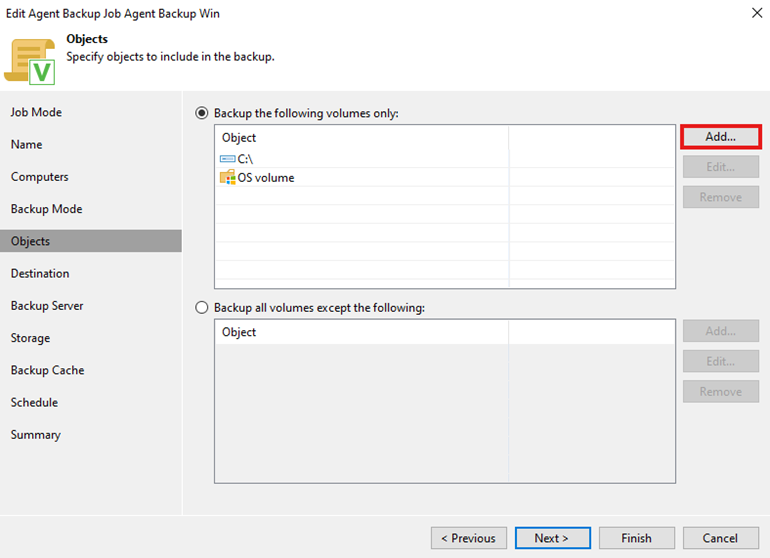The height and width of the screenshot is (558, 770).
Task: Go to the Name wizard step
Action: [x=27, y=145]
